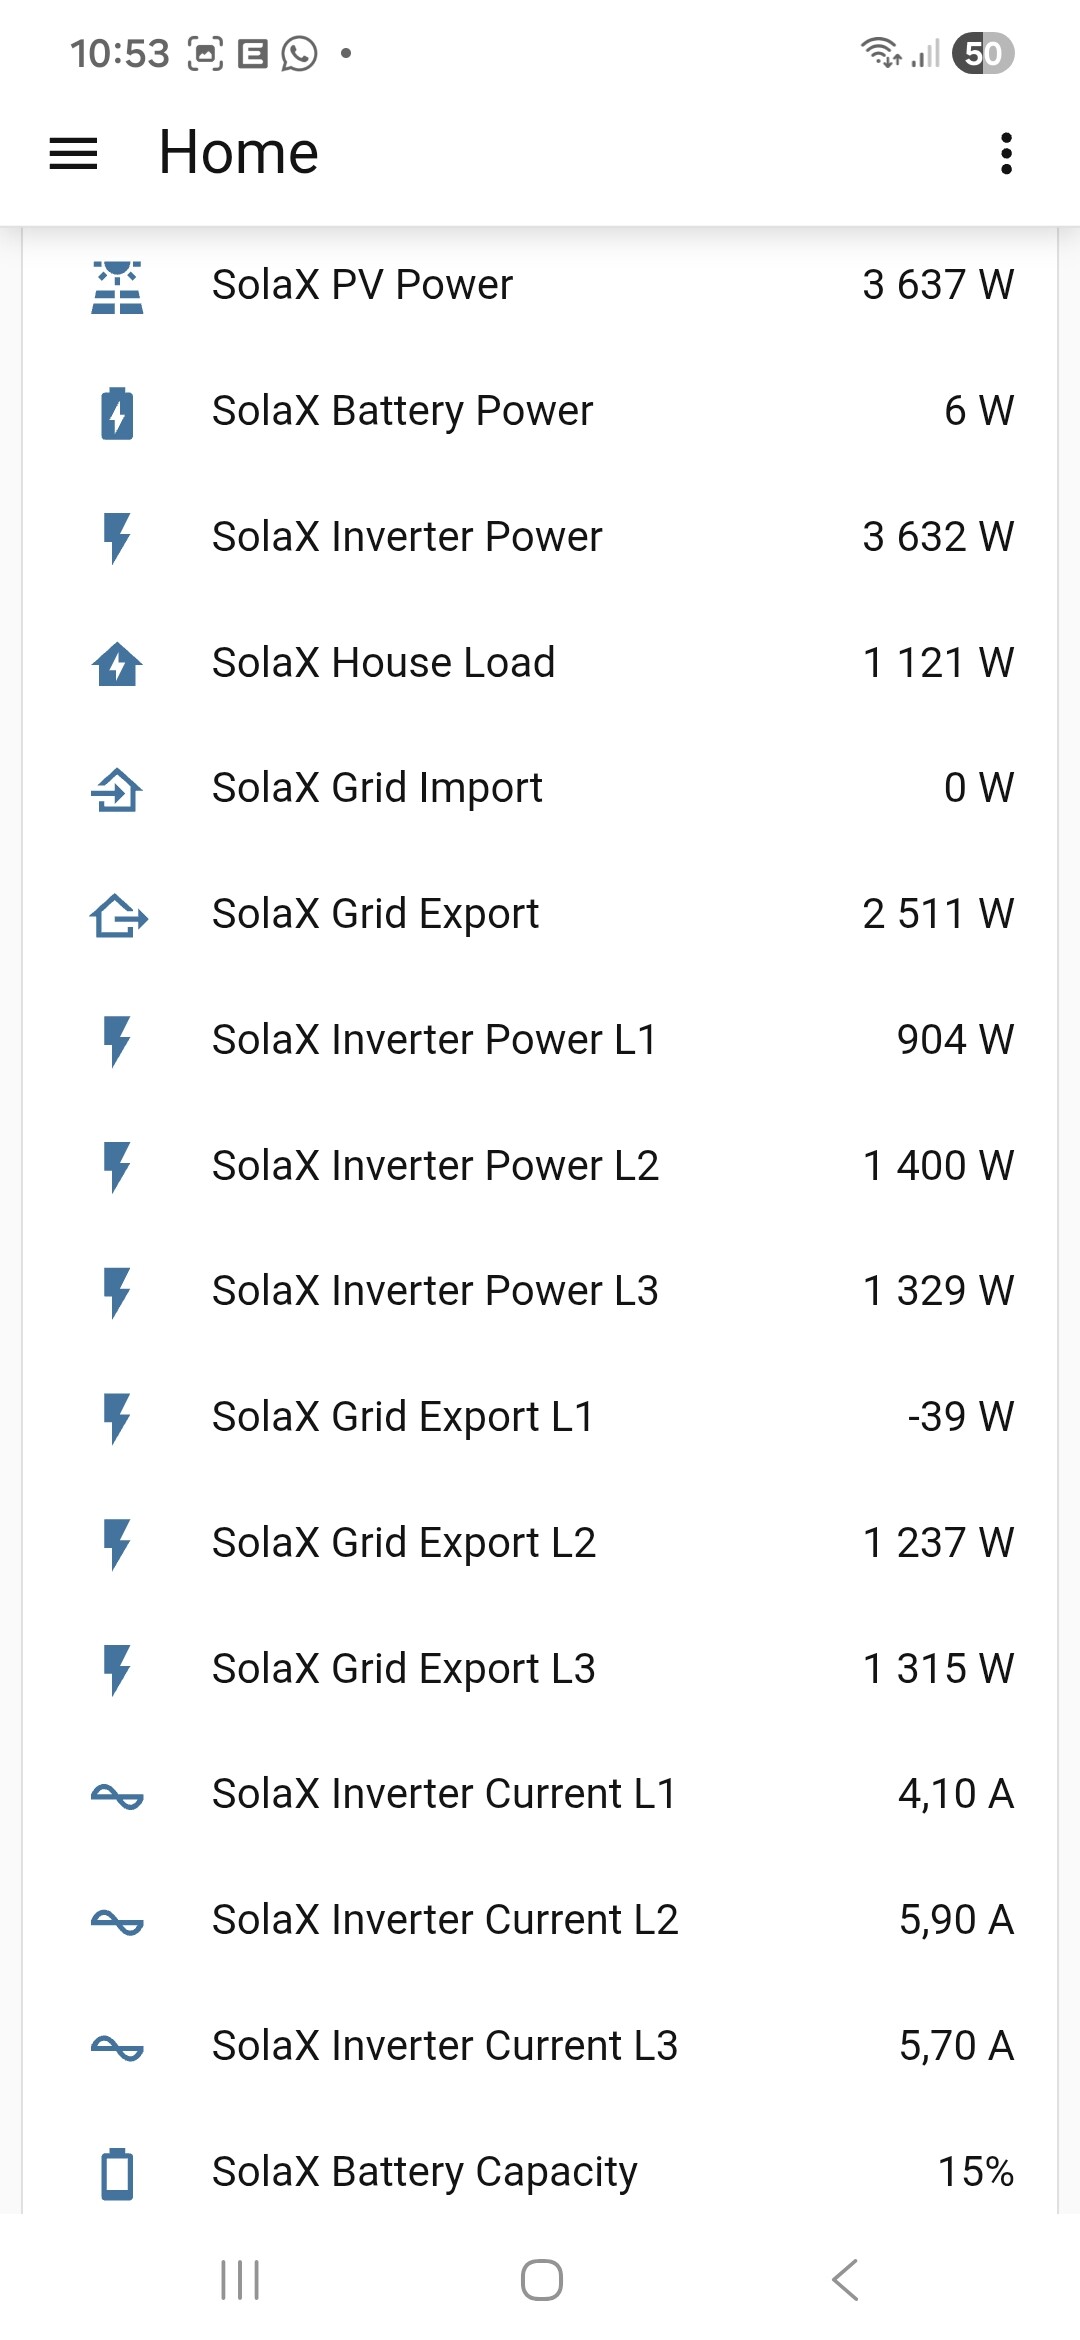The height and width of the screenshot is (2340, 1080).
Task: Tap the SolaX Grid Export L3 label
Action: click(404, 1669)
